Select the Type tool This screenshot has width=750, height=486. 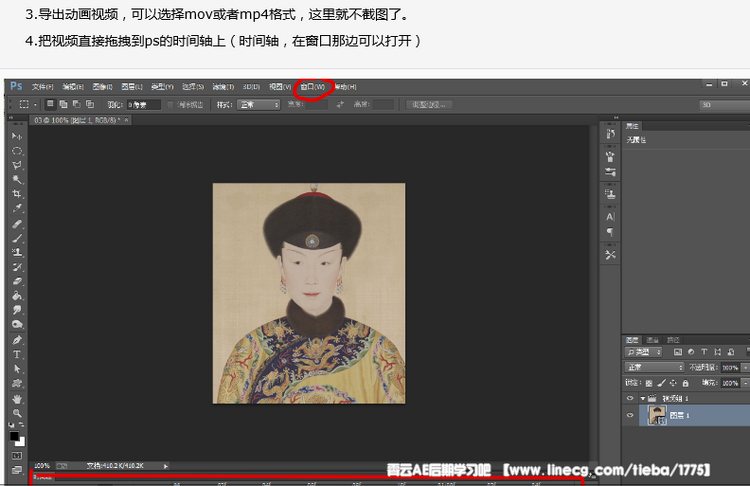pyautogui.click(x=17, y=354)
